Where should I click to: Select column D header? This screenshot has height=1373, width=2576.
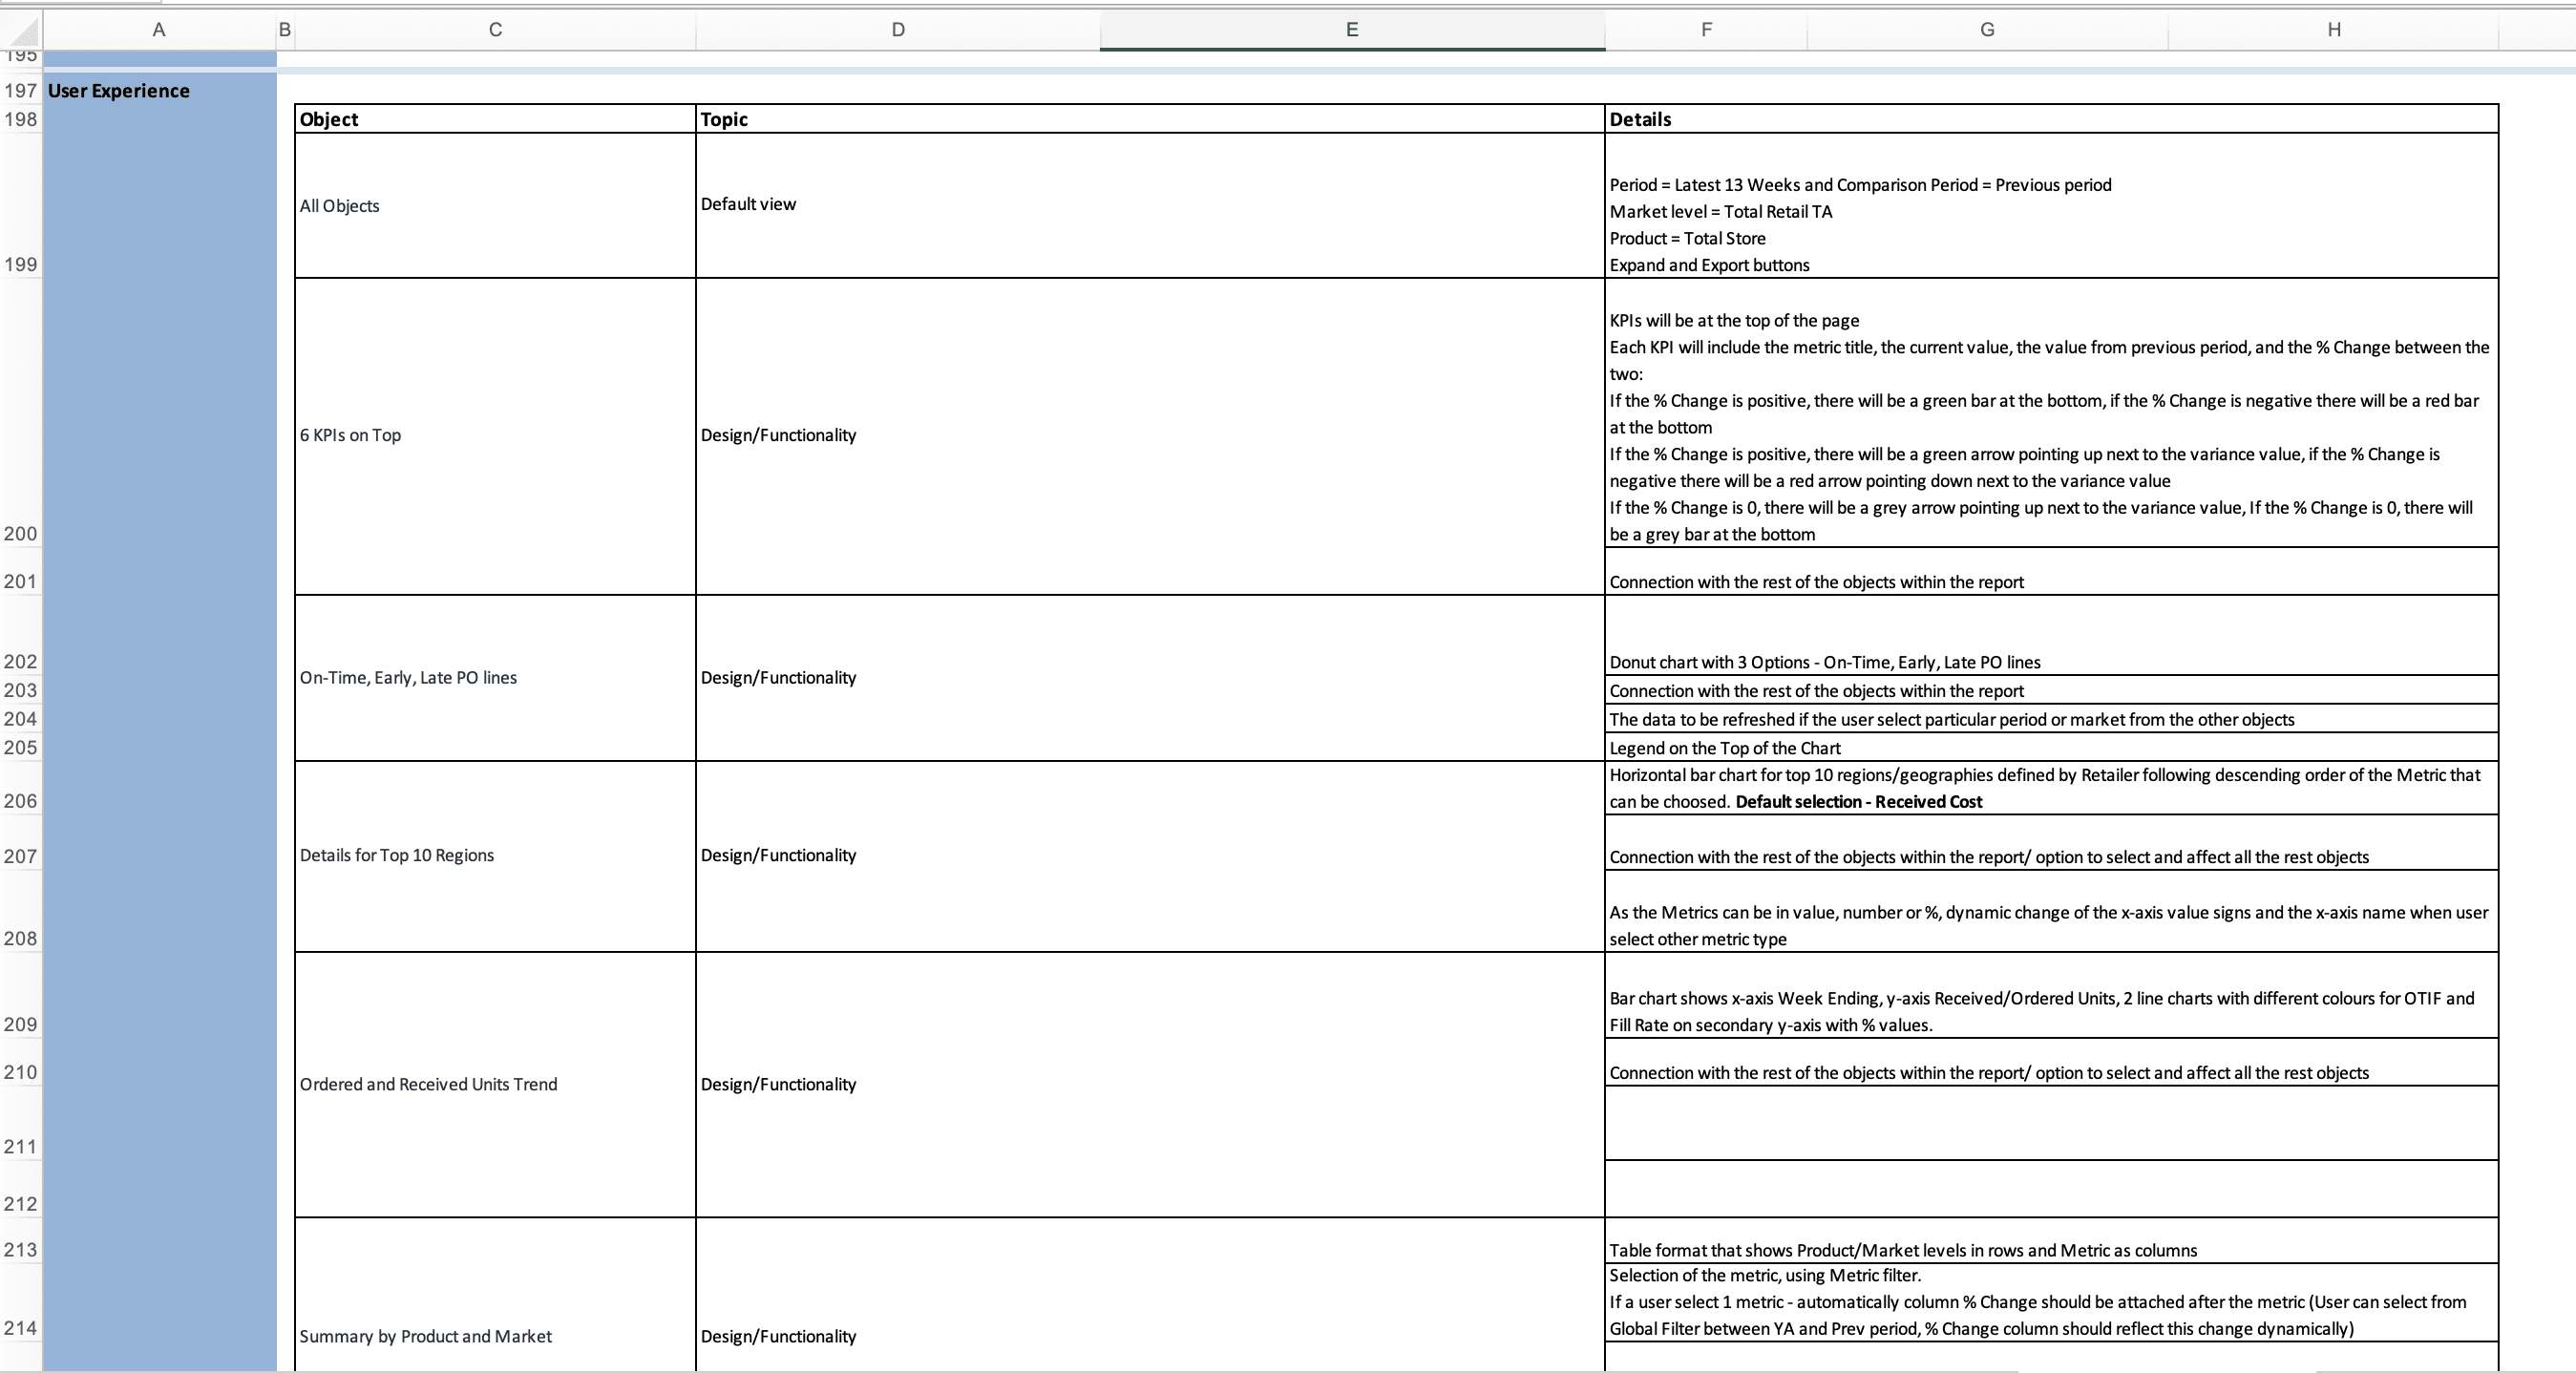pyautogui.click(x=897, y=30)
